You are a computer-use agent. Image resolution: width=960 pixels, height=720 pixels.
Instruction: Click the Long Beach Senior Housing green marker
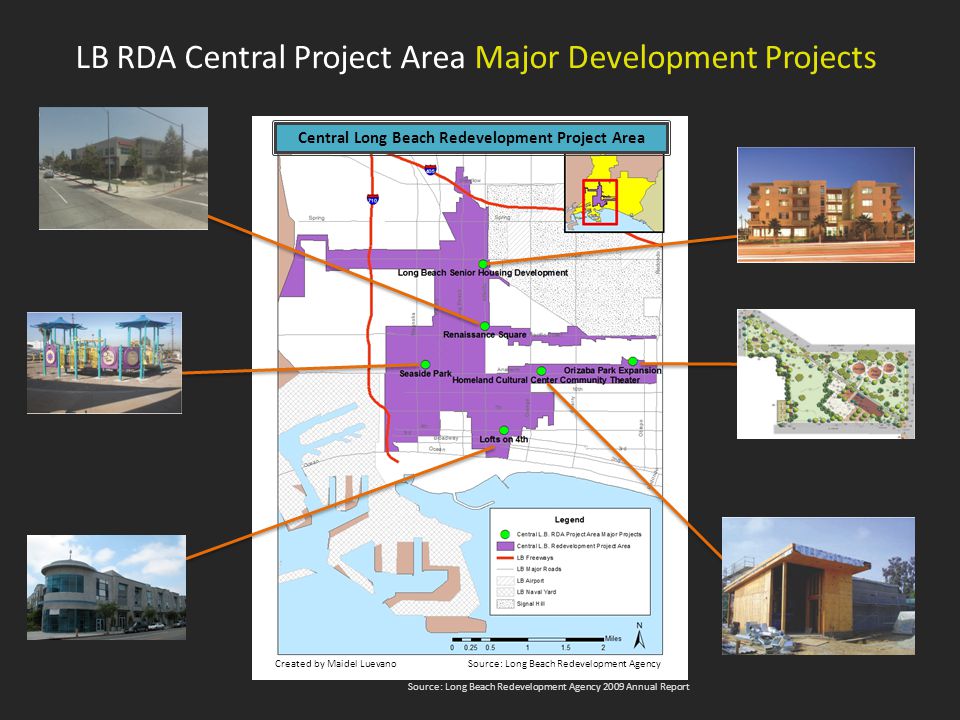pyautogui.click(x=483, y=264)
